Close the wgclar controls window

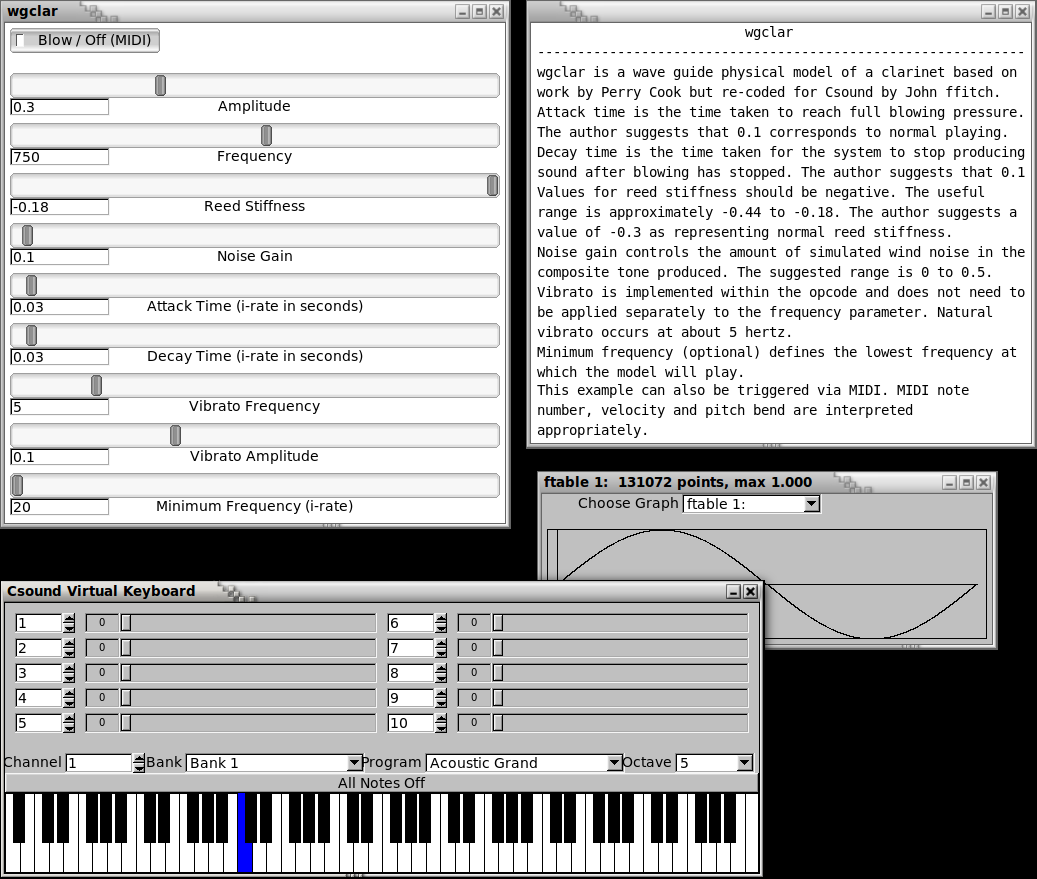coord(497,11)
